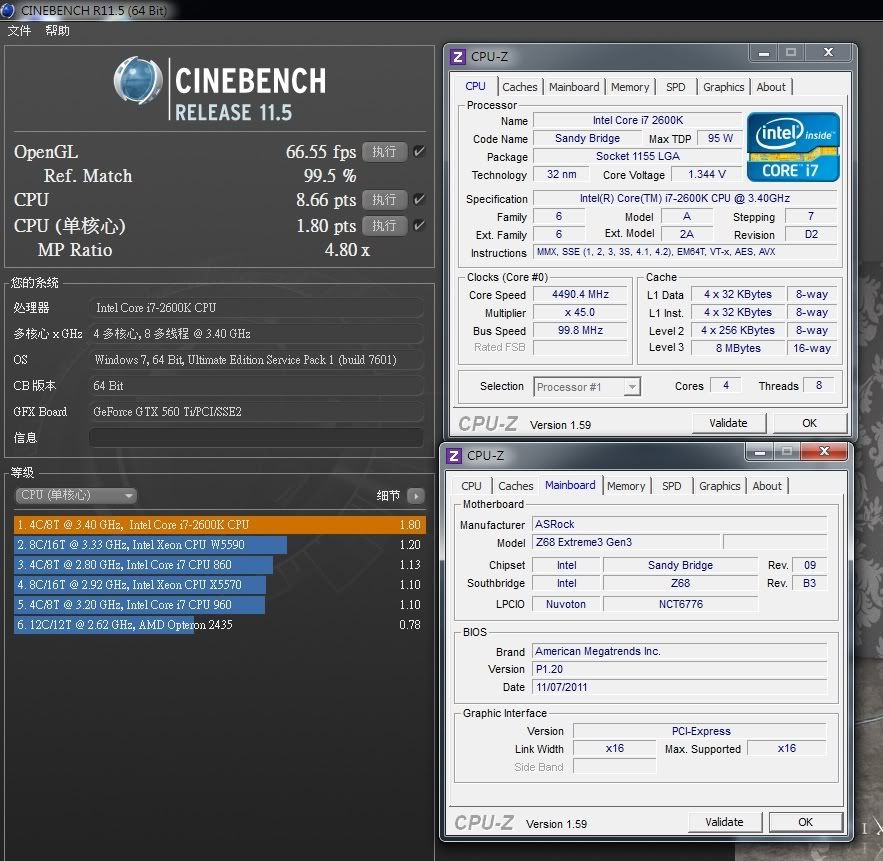
Task: Click the Code Name value Sandy Bridge
Action: [x=587, y=139]
